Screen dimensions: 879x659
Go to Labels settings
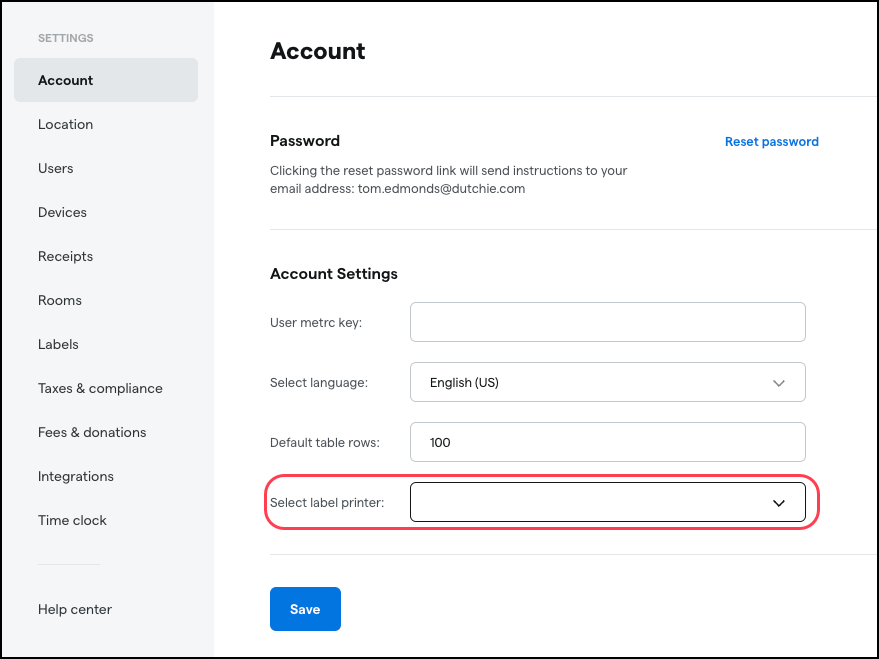point(59,344)
